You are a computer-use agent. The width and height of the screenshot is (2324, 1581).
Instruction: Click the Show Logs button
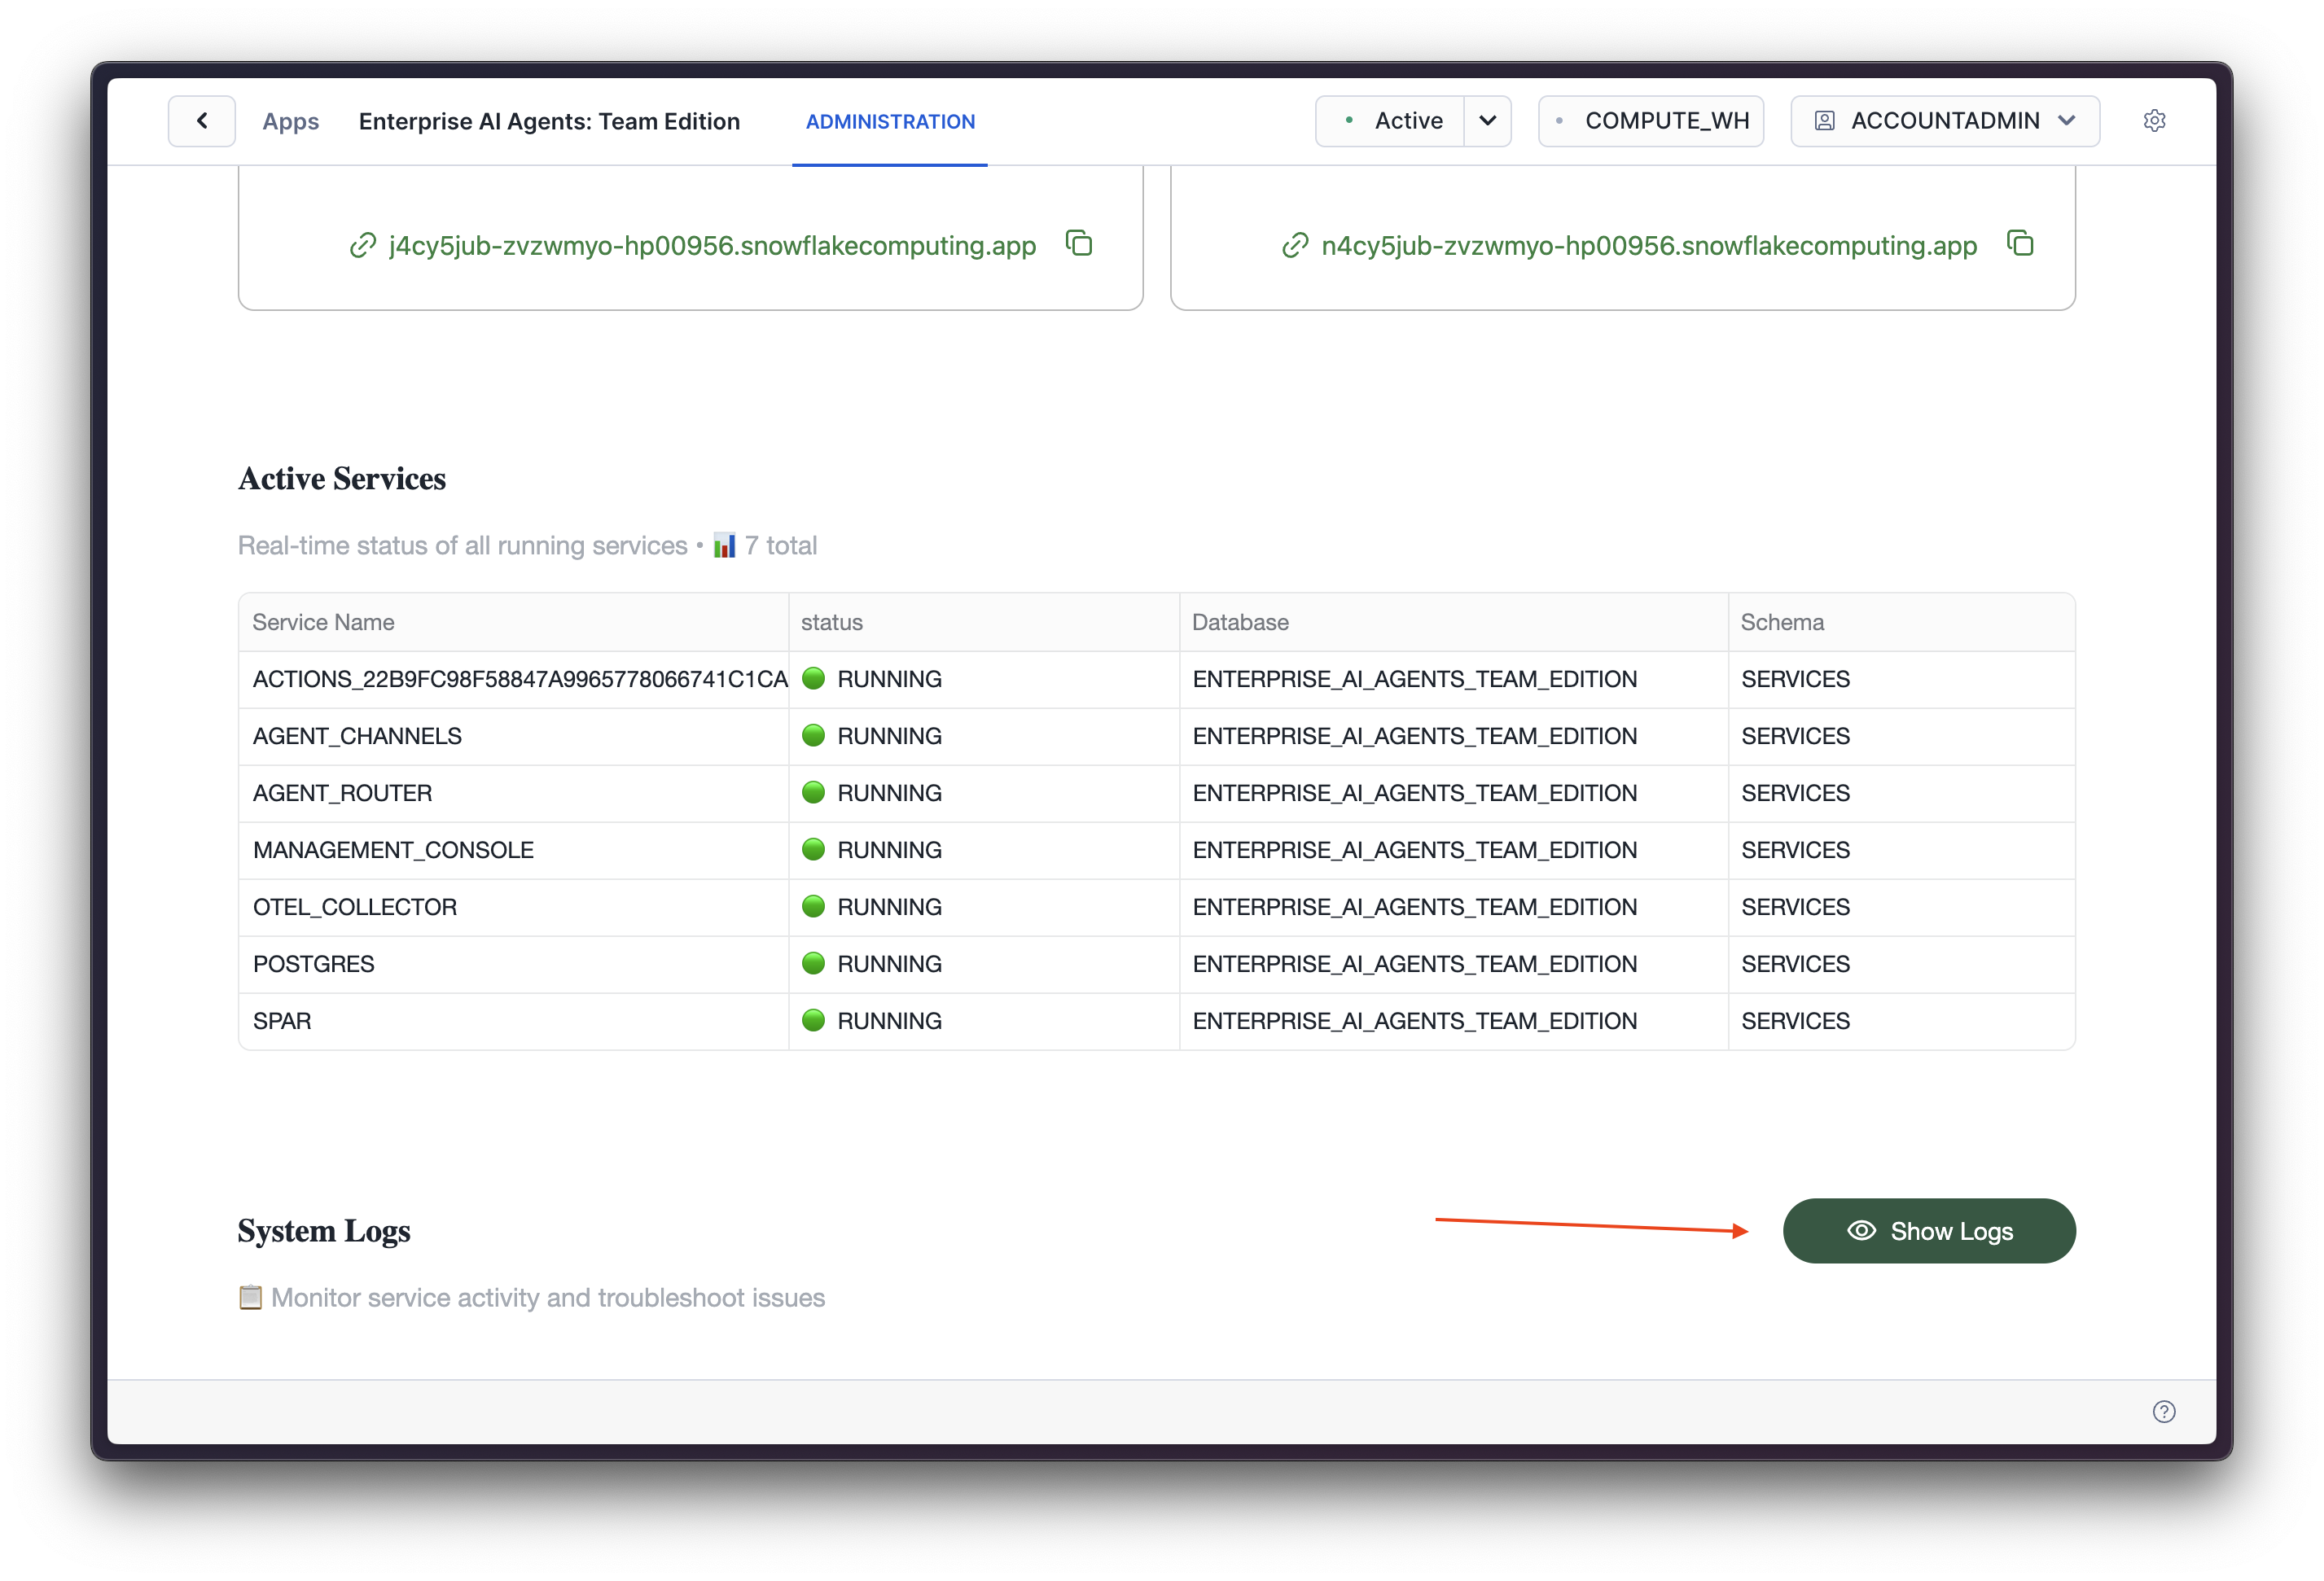pyautogui.click(x=1929, y=1231)
